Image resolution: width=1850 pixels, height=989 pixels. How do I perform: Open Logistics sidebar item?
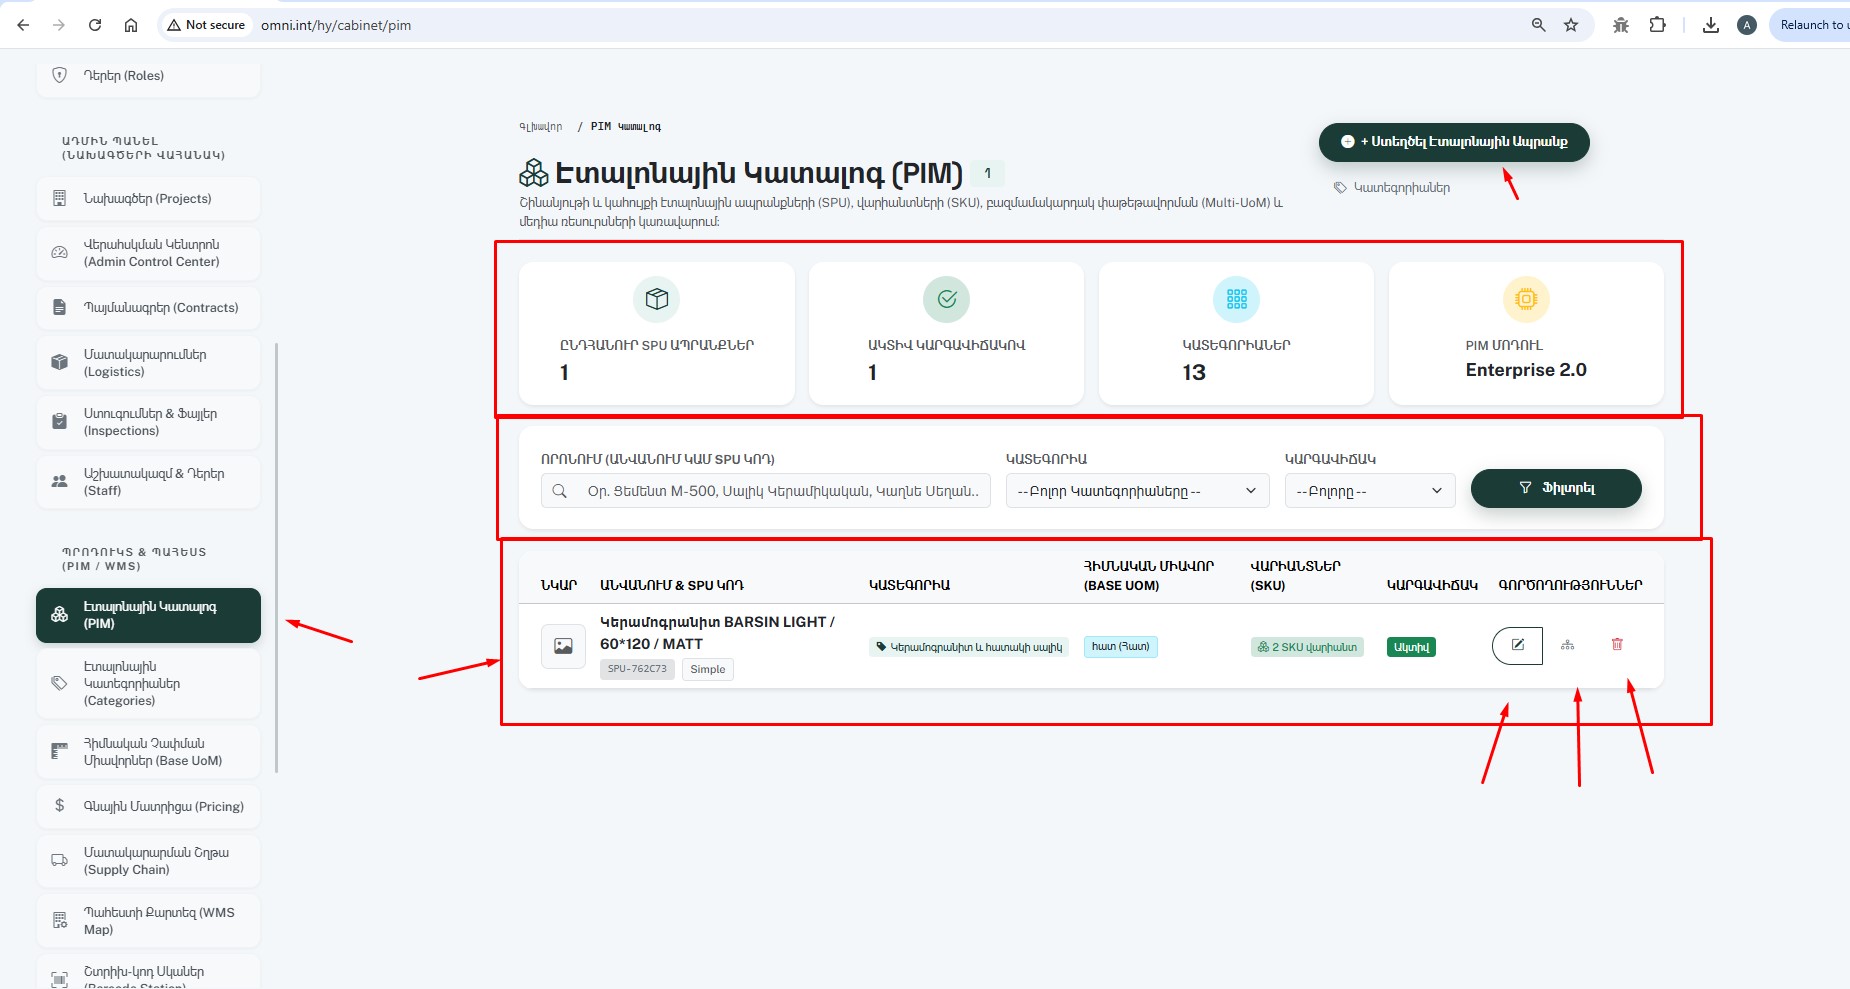(148, 363)
